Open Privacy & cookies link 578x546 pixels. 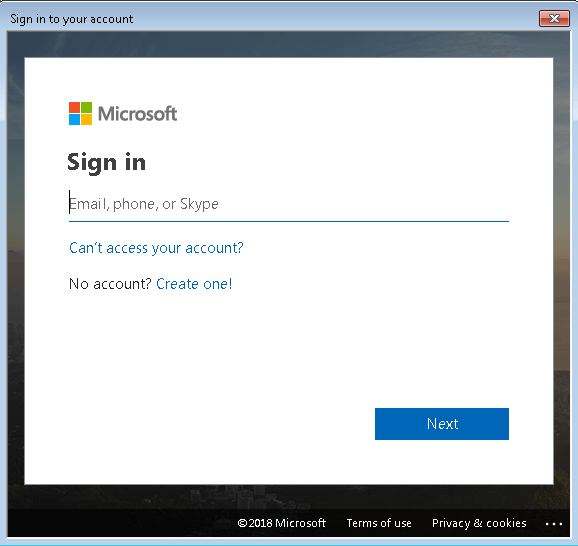479,523
